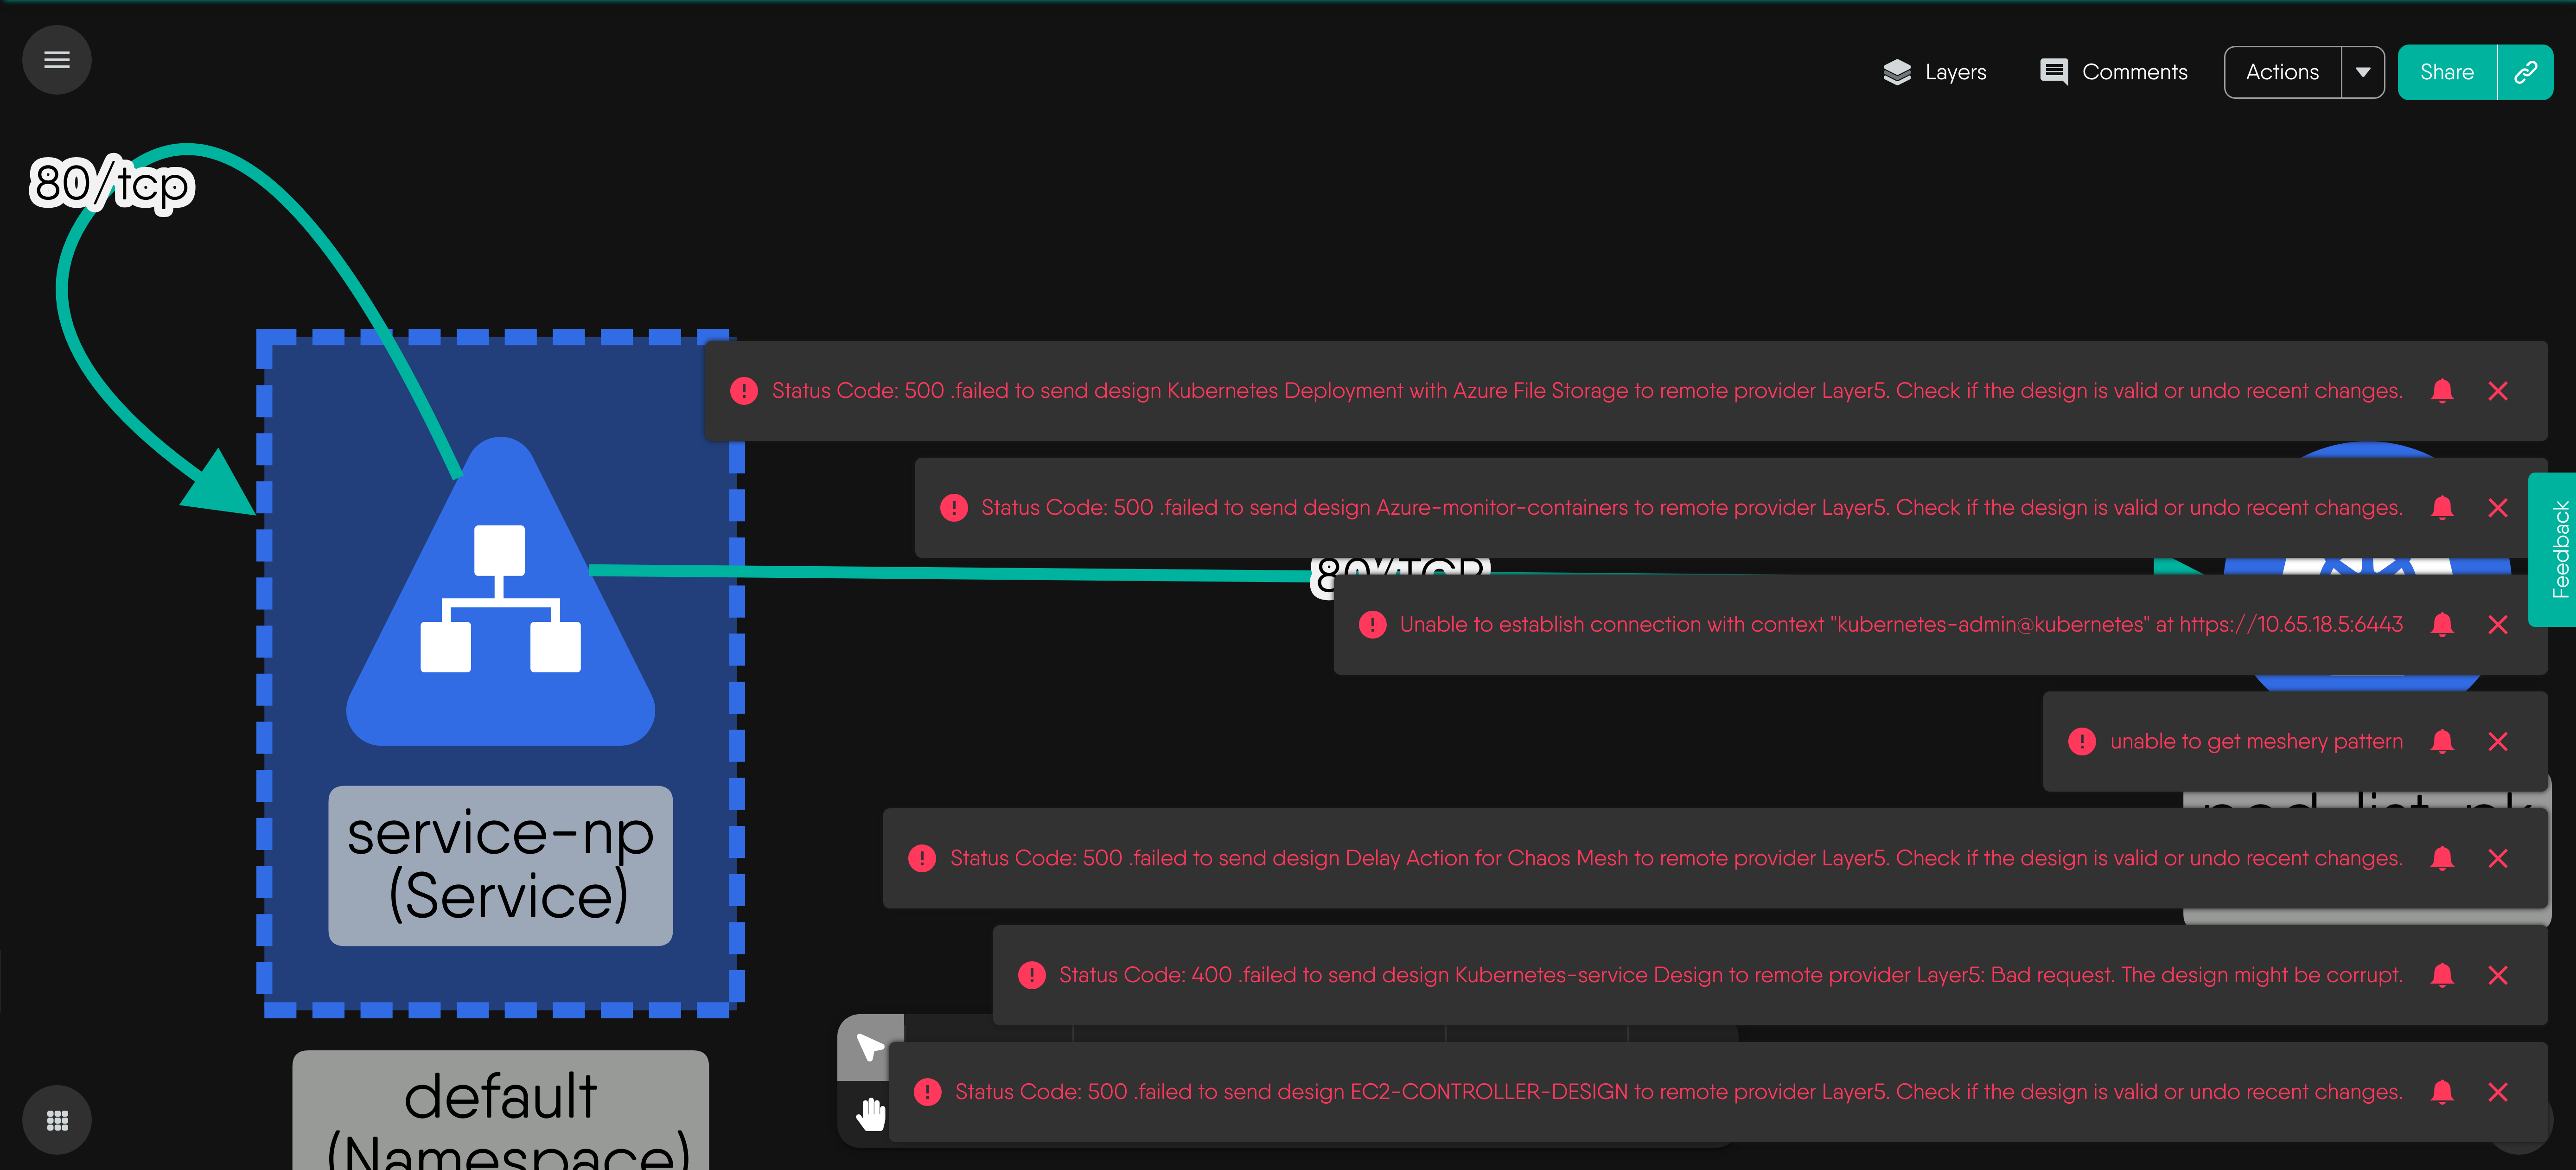Dismiss the Azure File Storage error notification
The image size is (2576, 1170).
[2497, 391]
